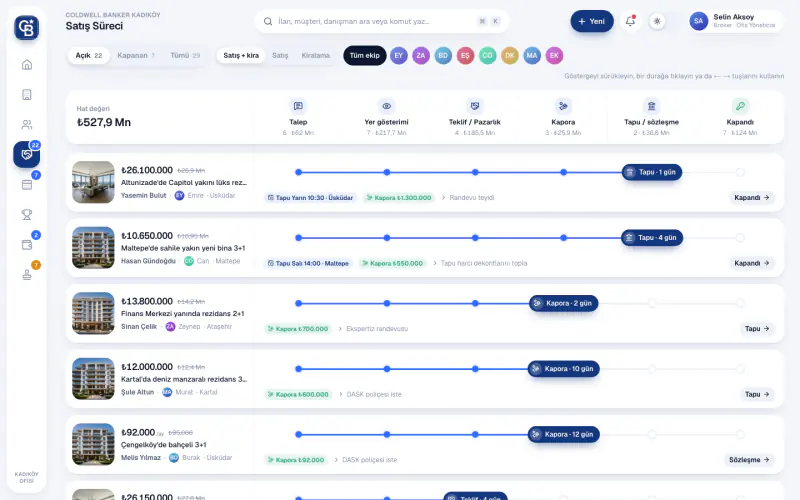The width and height of the screenshot is (800, 500).
Task: Select the Tüm ekip filter pill
Action: pos(365,56)
